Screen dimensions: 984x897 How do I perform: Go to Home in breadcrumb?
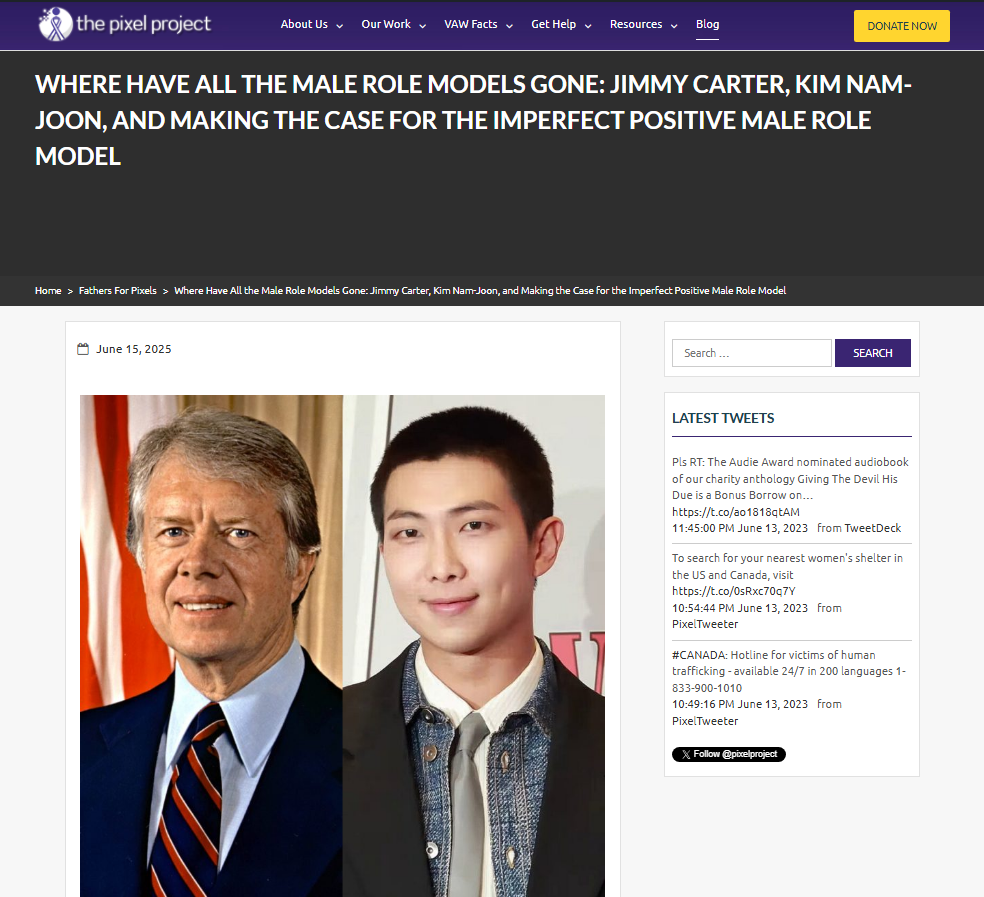pyautogui.click(x=48, y=291)
